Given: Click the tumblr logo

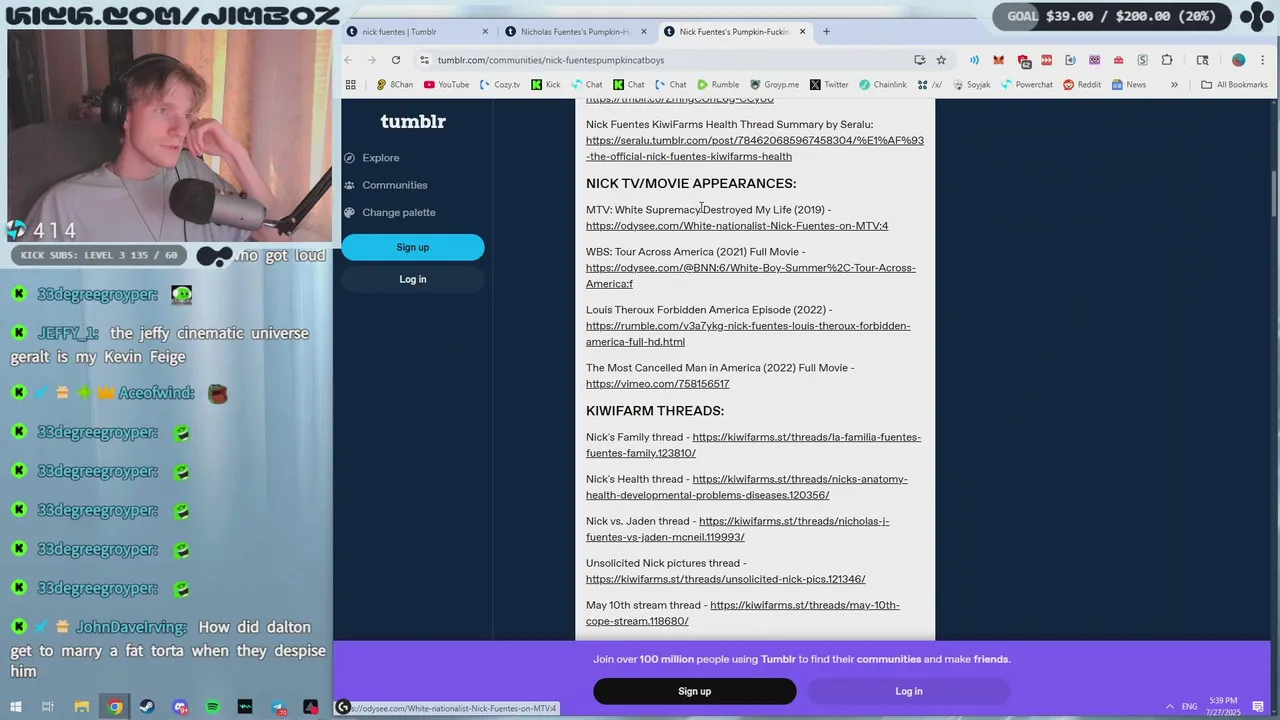Looking at the screenshot, I should click(413, 121).
